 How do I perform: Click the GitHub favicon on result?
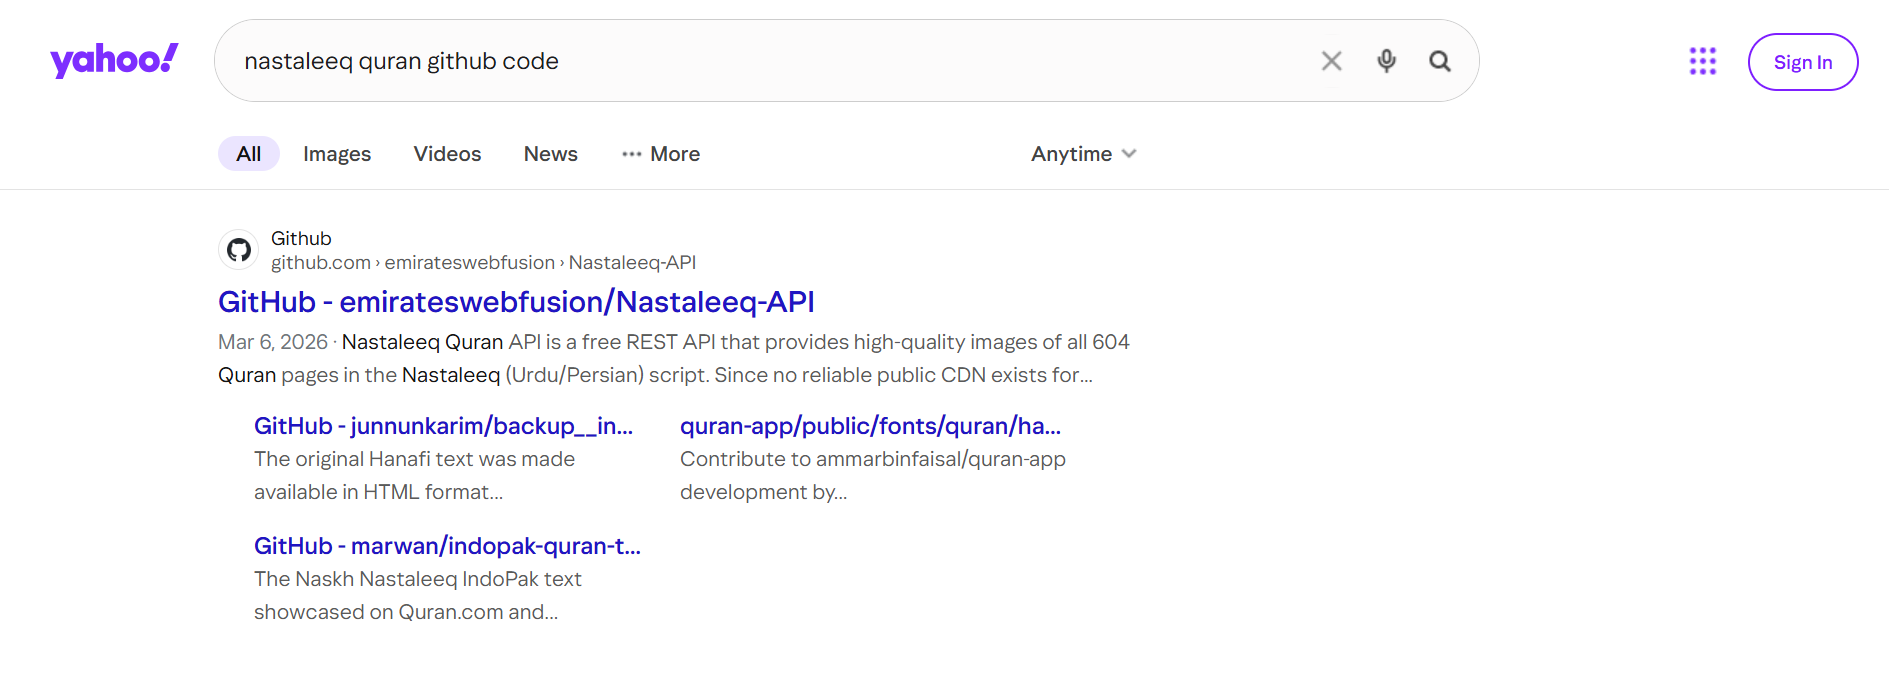coord(239,250)
